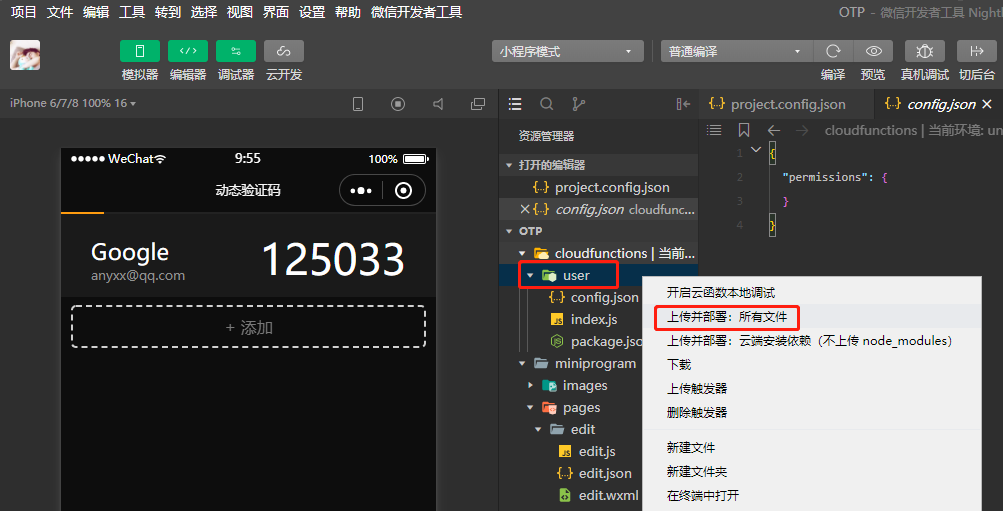Collapse the sidebar panel icon
1003x511 pixels.
(683, 104)
